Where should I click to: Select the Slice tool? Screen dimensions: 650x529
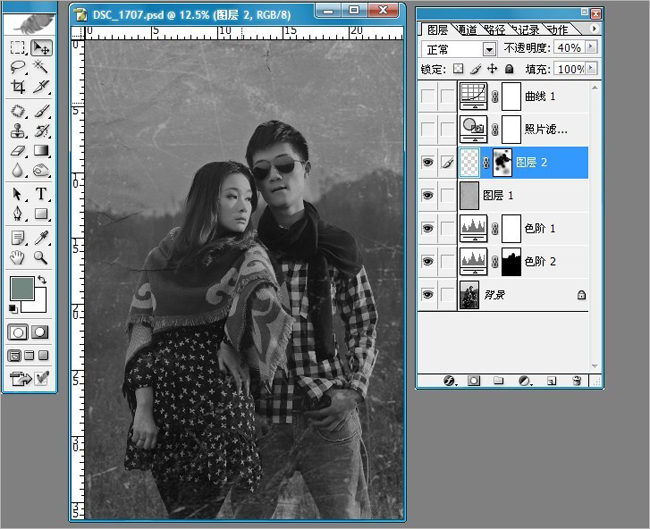point(41,86)
